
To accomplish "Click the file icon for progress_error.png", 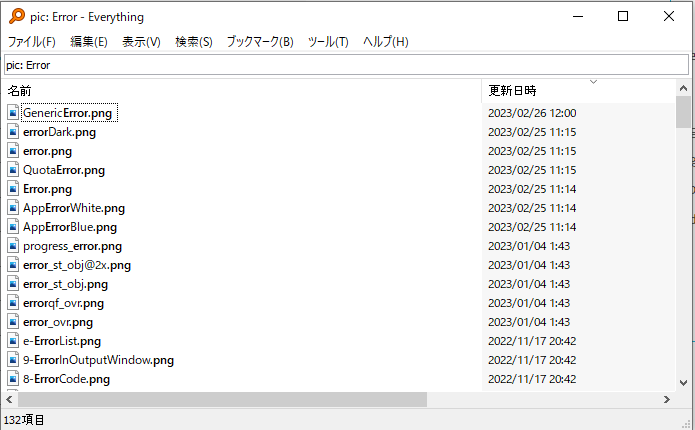I will pyautogui.click(x=13, y=246).
